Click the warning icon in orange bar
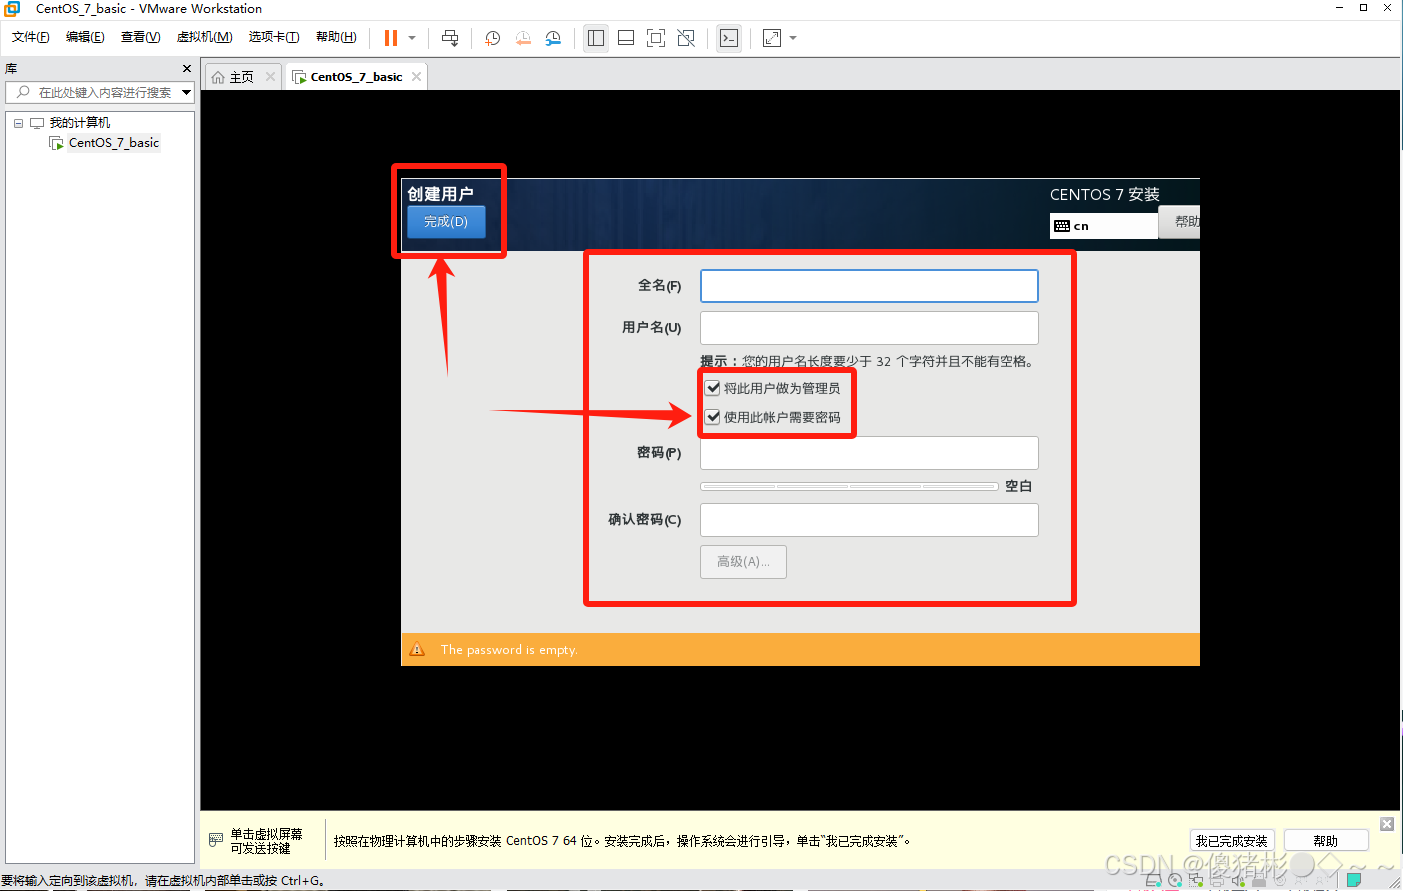Image resolution: width=1403 pixels, height=891 pixels. [417, 649]
